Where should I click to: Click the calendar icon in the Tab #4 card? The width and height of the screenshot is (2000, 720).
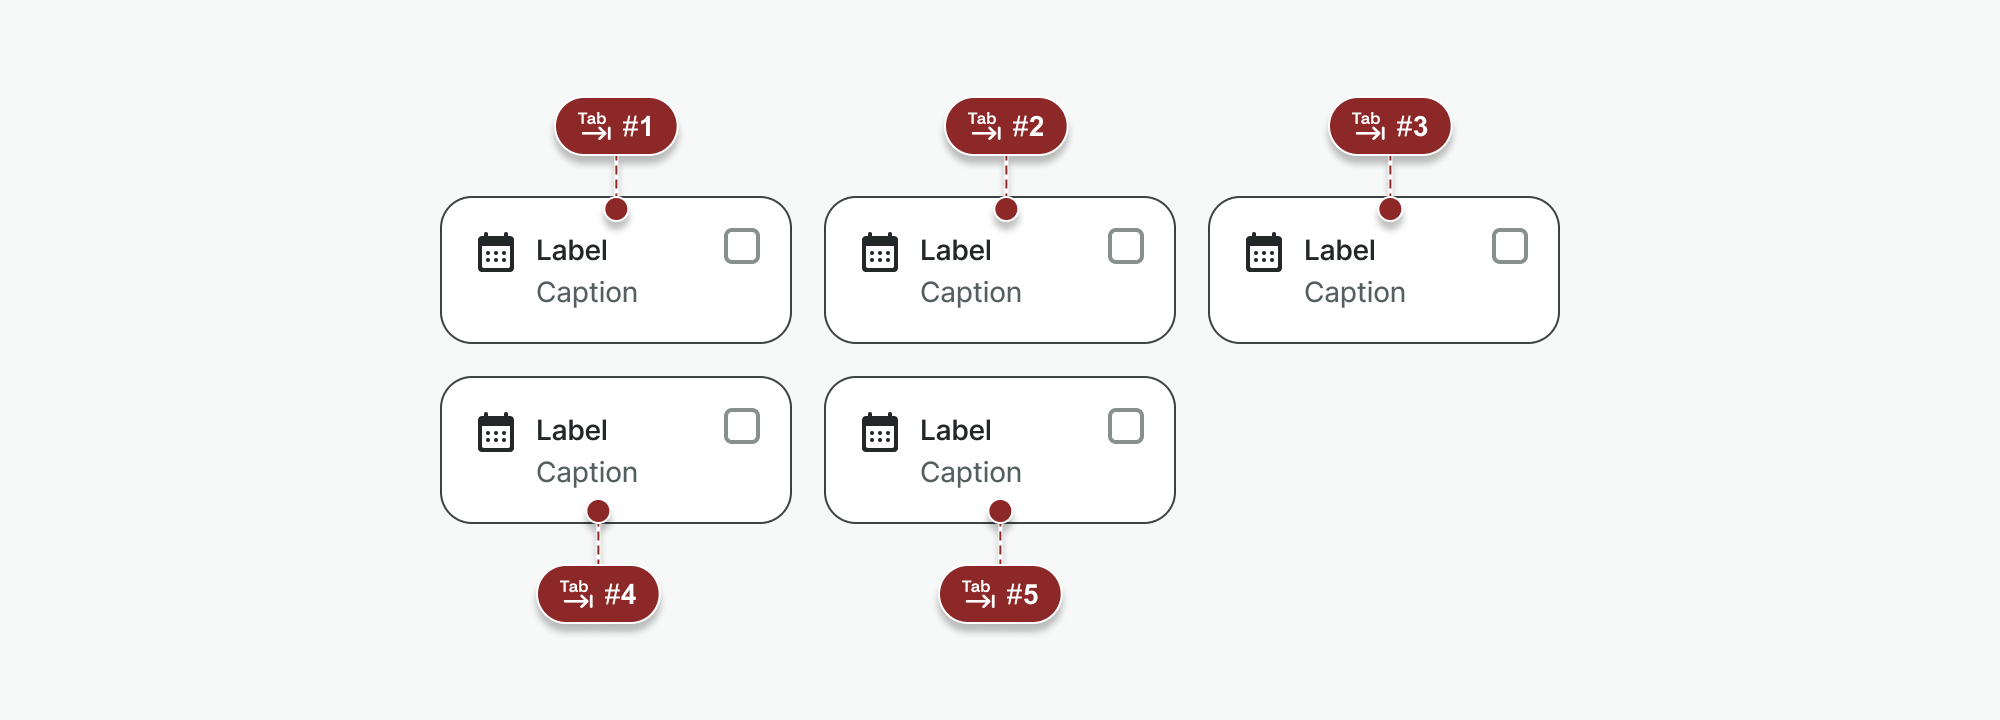(x=496, y=433)
